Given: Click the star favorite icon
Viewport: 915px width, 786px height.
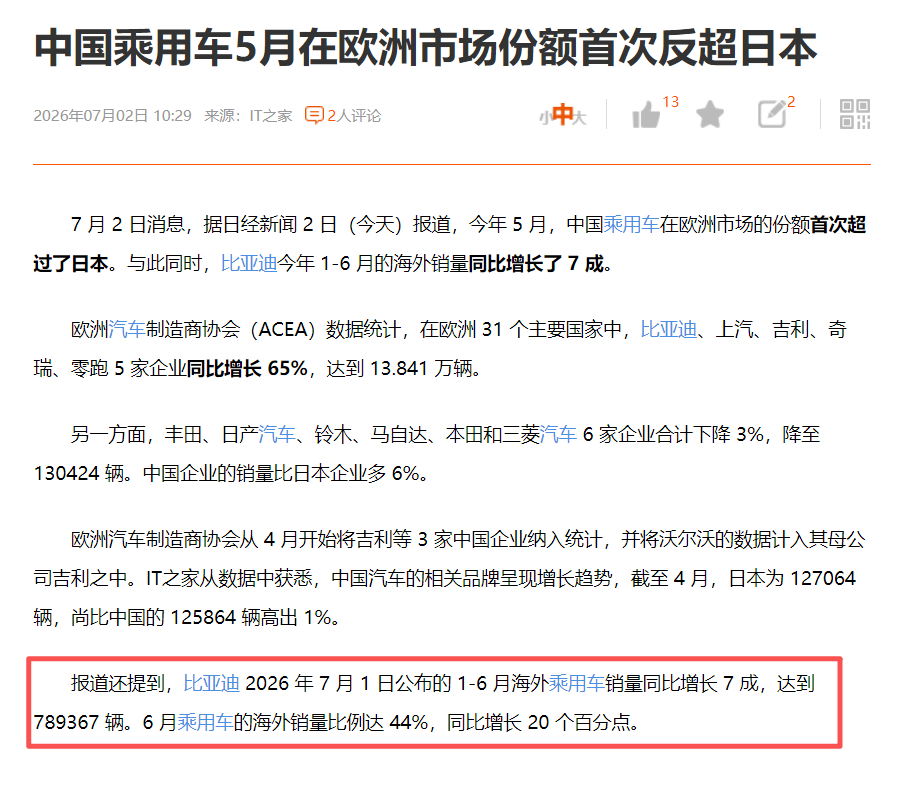Looking at the screenshot, I should [x=710, y=114].
